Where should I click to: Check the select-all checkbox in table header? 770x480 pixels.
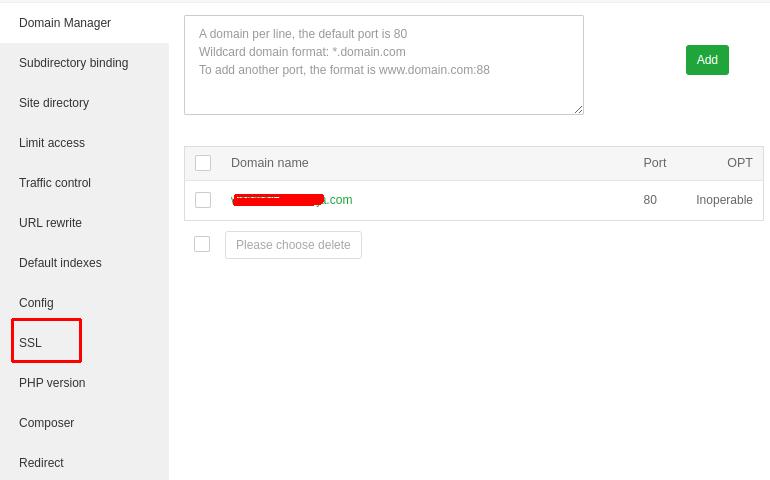203,163
